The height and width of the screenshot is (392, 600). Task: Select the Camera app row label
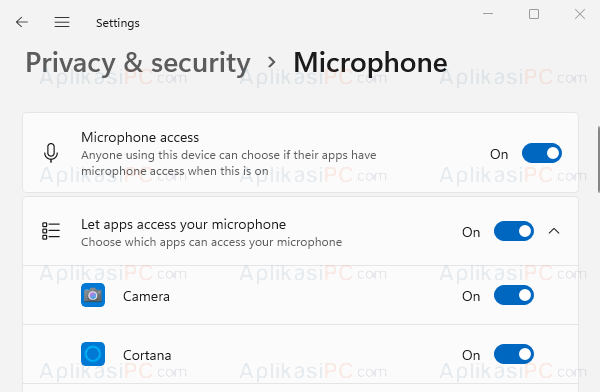[x=146, y=296]
